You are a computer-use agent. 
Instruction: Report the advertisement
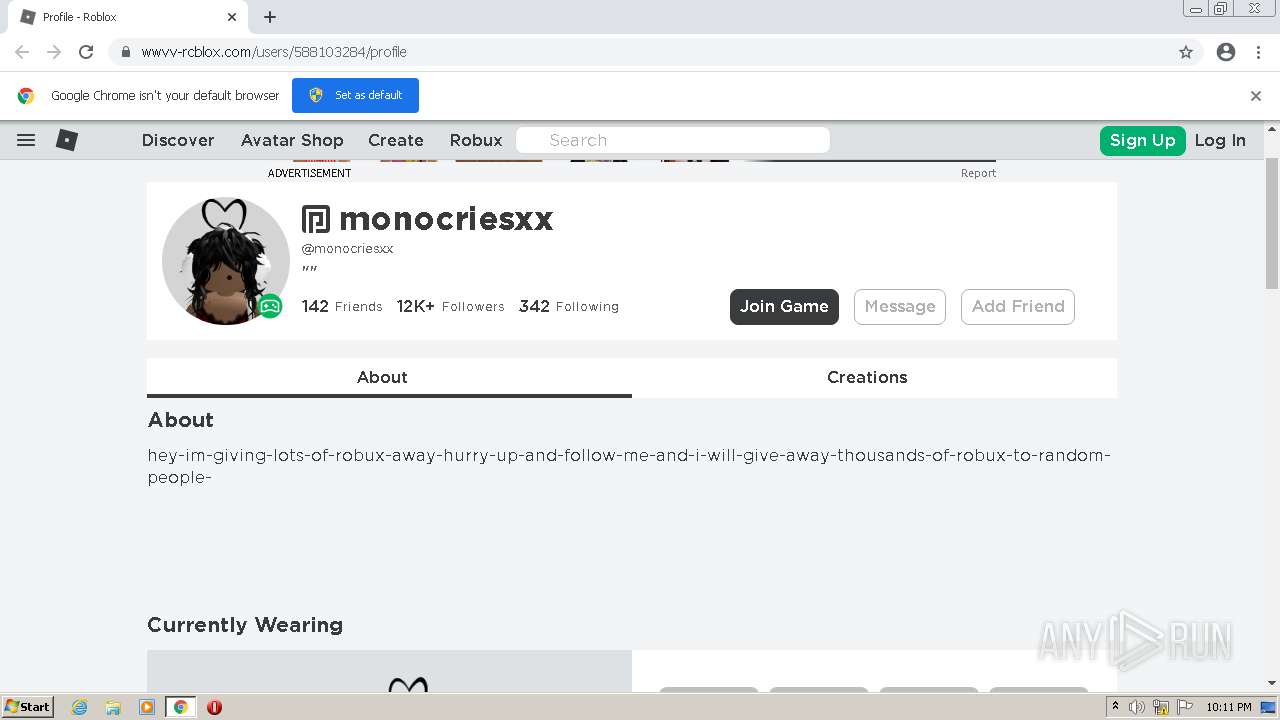pos(978,173)
